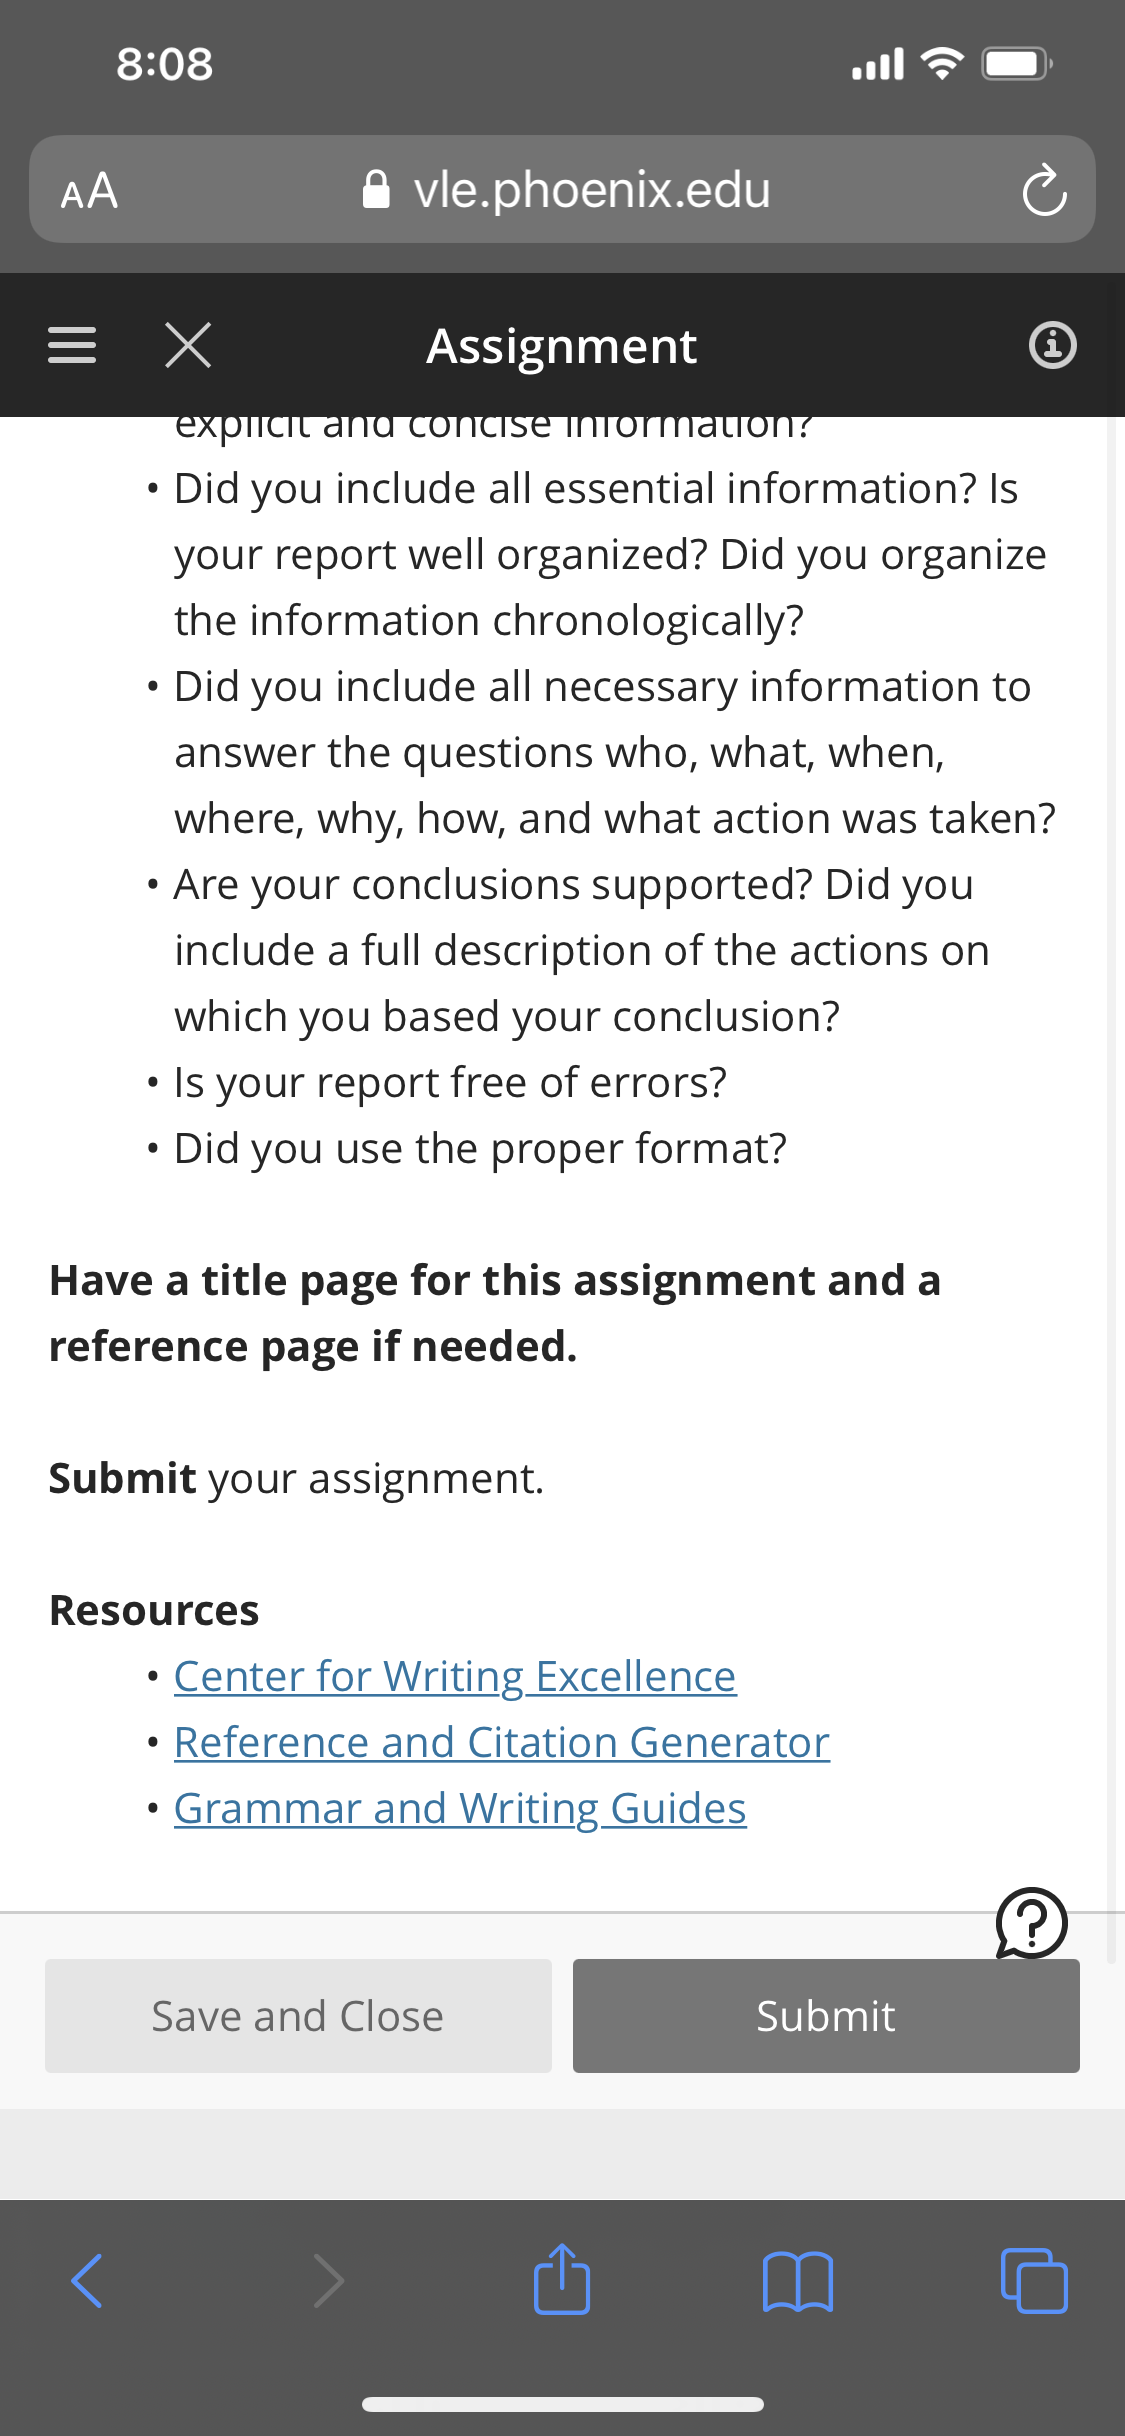Close the assignment with X icon
1125x2436 pixels.
[x=188, y=345]
